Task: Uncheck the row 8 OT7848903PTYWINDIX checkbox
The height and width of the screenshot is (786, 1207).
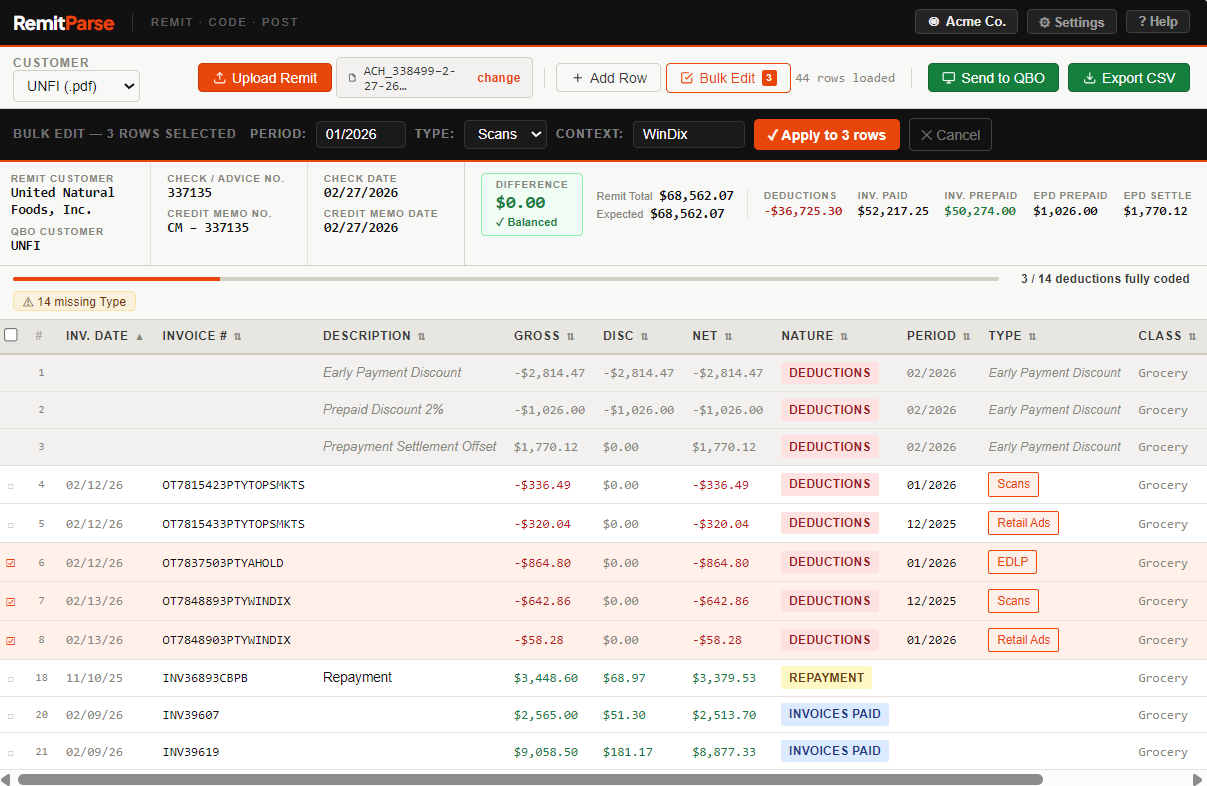Action: pos(11,641)
